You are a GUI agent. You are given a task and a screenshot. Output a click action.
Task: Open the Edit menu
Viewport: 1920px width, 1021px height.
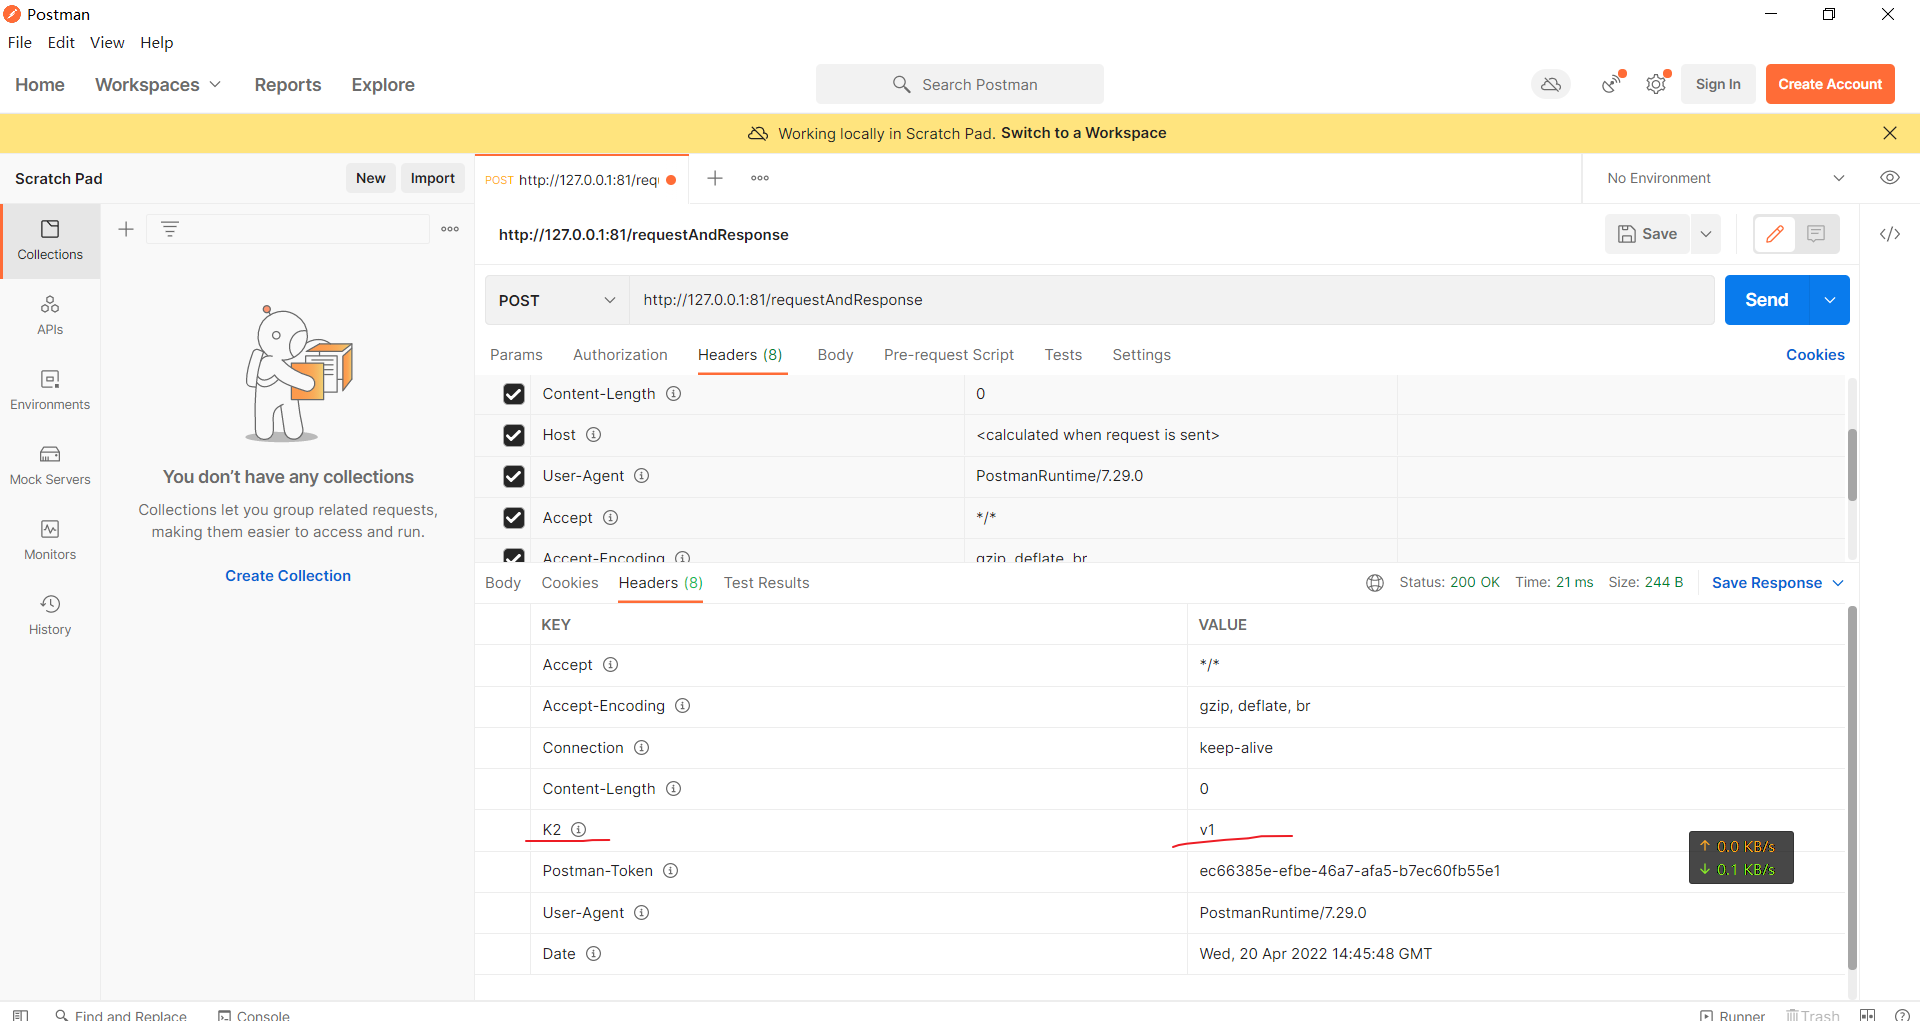pyautogui.click(x=61, y=42)
